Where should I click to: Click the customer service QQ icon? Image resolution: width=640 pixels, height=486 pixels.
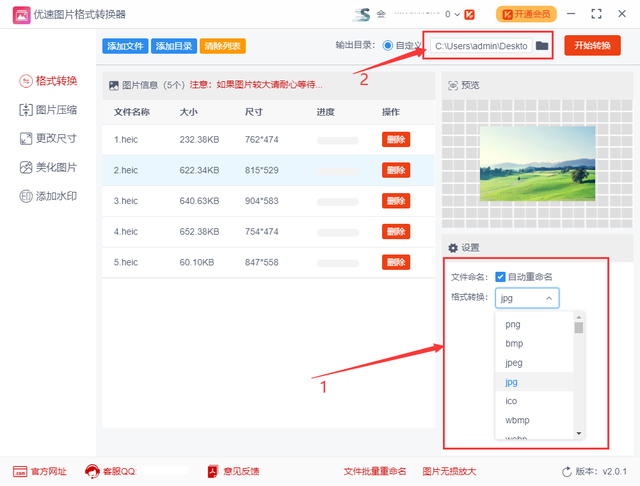coord(92,471)
